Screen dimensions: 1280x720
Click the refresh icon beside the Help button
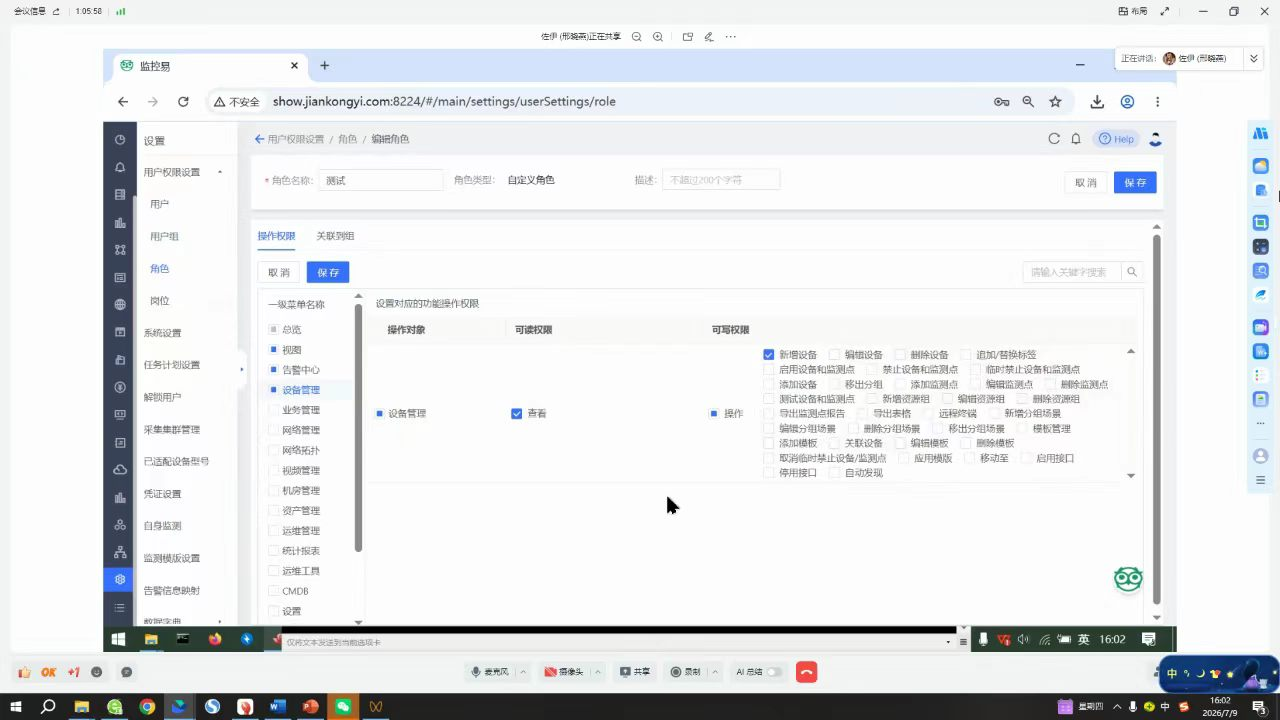coord(1054,139)
